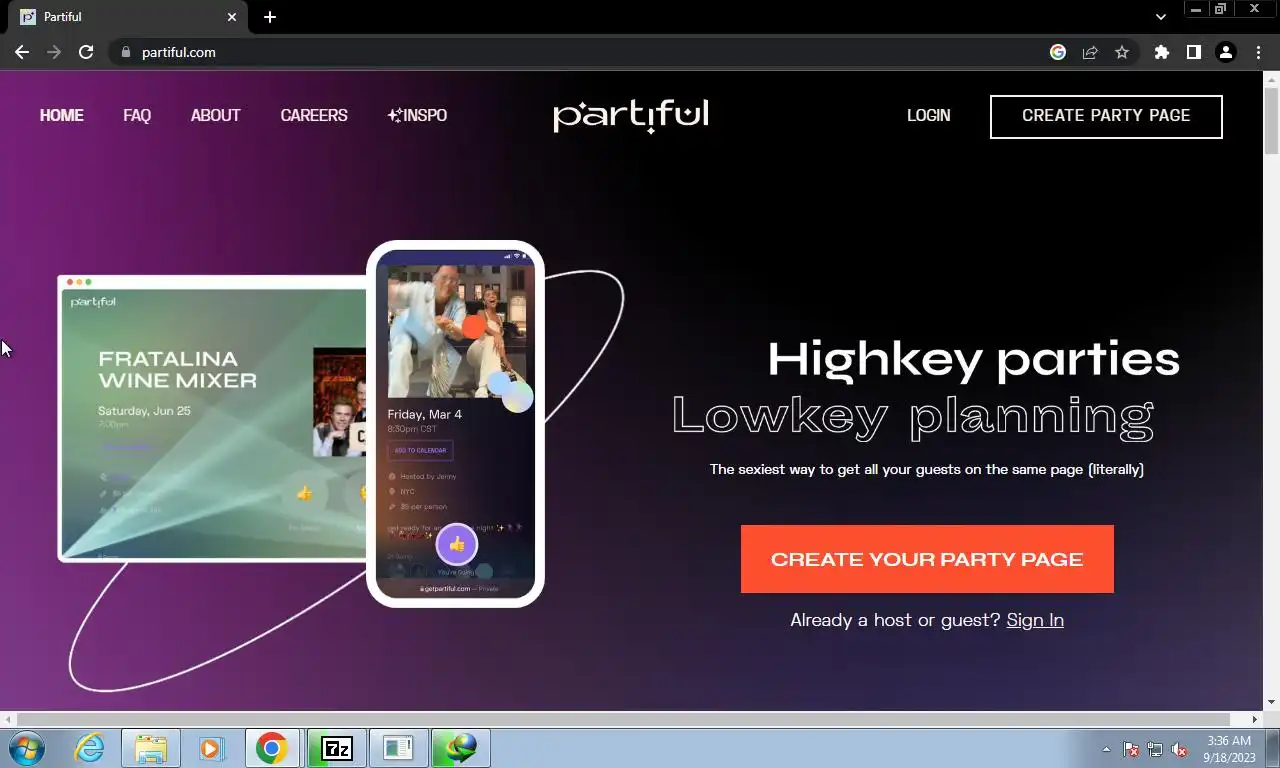Click ADD TO CALENDAR in the phone mockup

point(420,450)
